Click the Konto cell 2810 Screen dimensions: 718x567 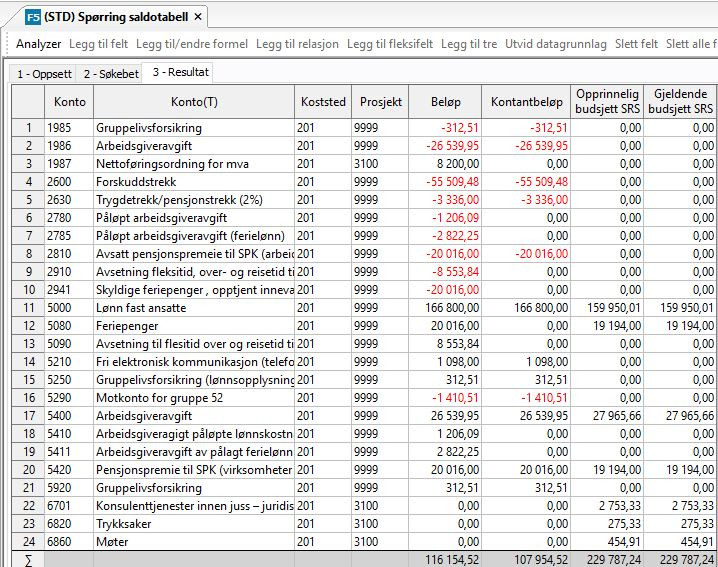pos(69,254)
